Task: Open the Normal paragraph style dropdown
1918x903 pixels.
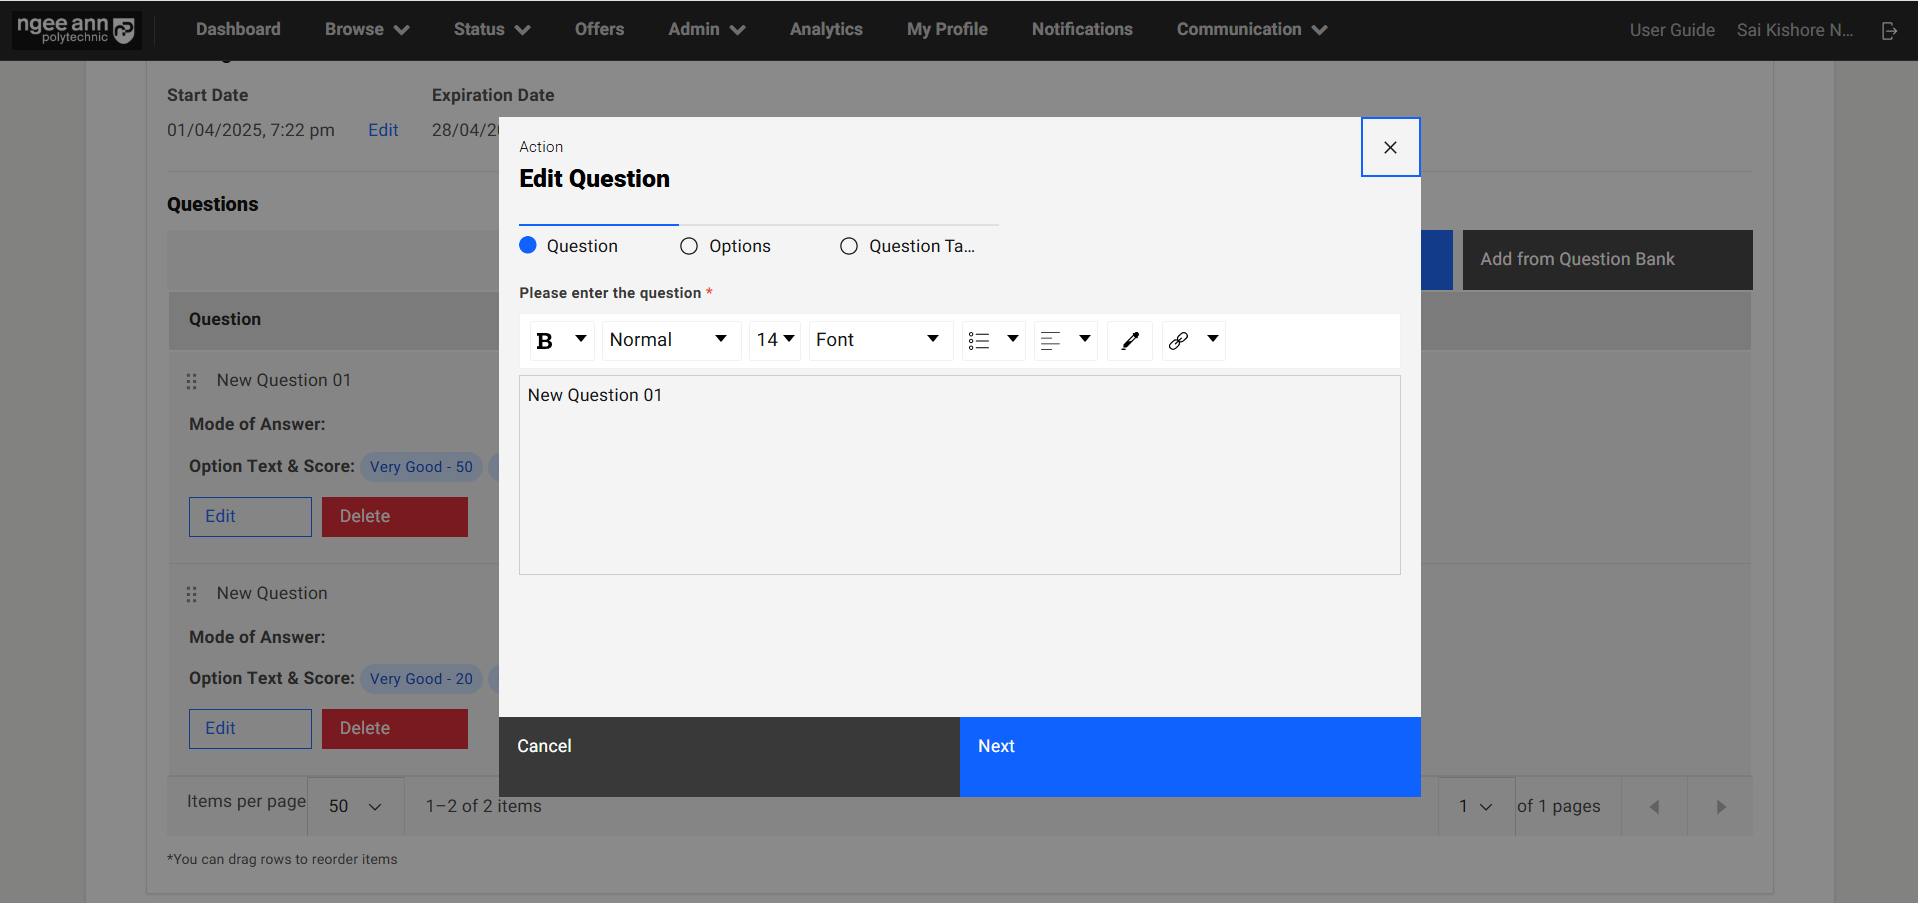Action: pos(670,340)
